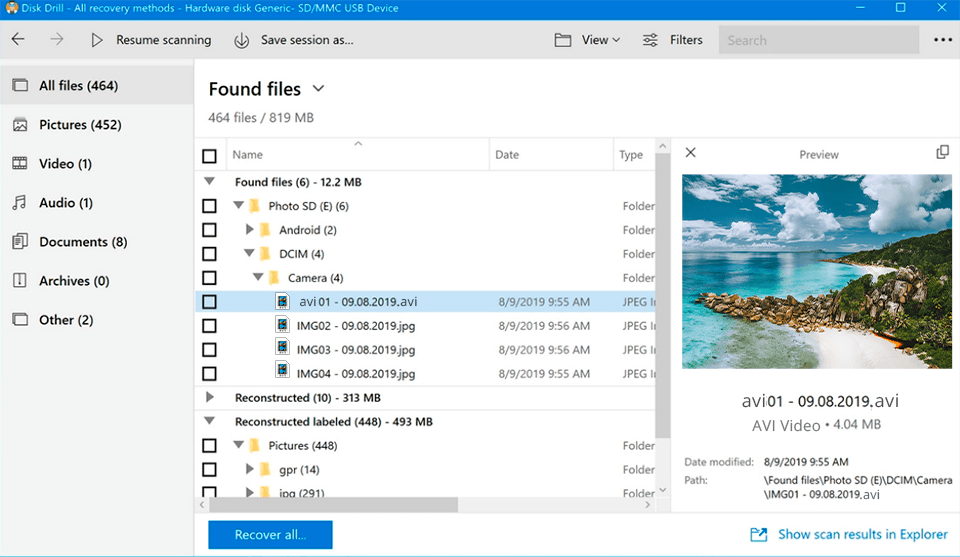Open Filters panel via its label
This screenshot has height=557, width=960.
click(x=686, y=40)
